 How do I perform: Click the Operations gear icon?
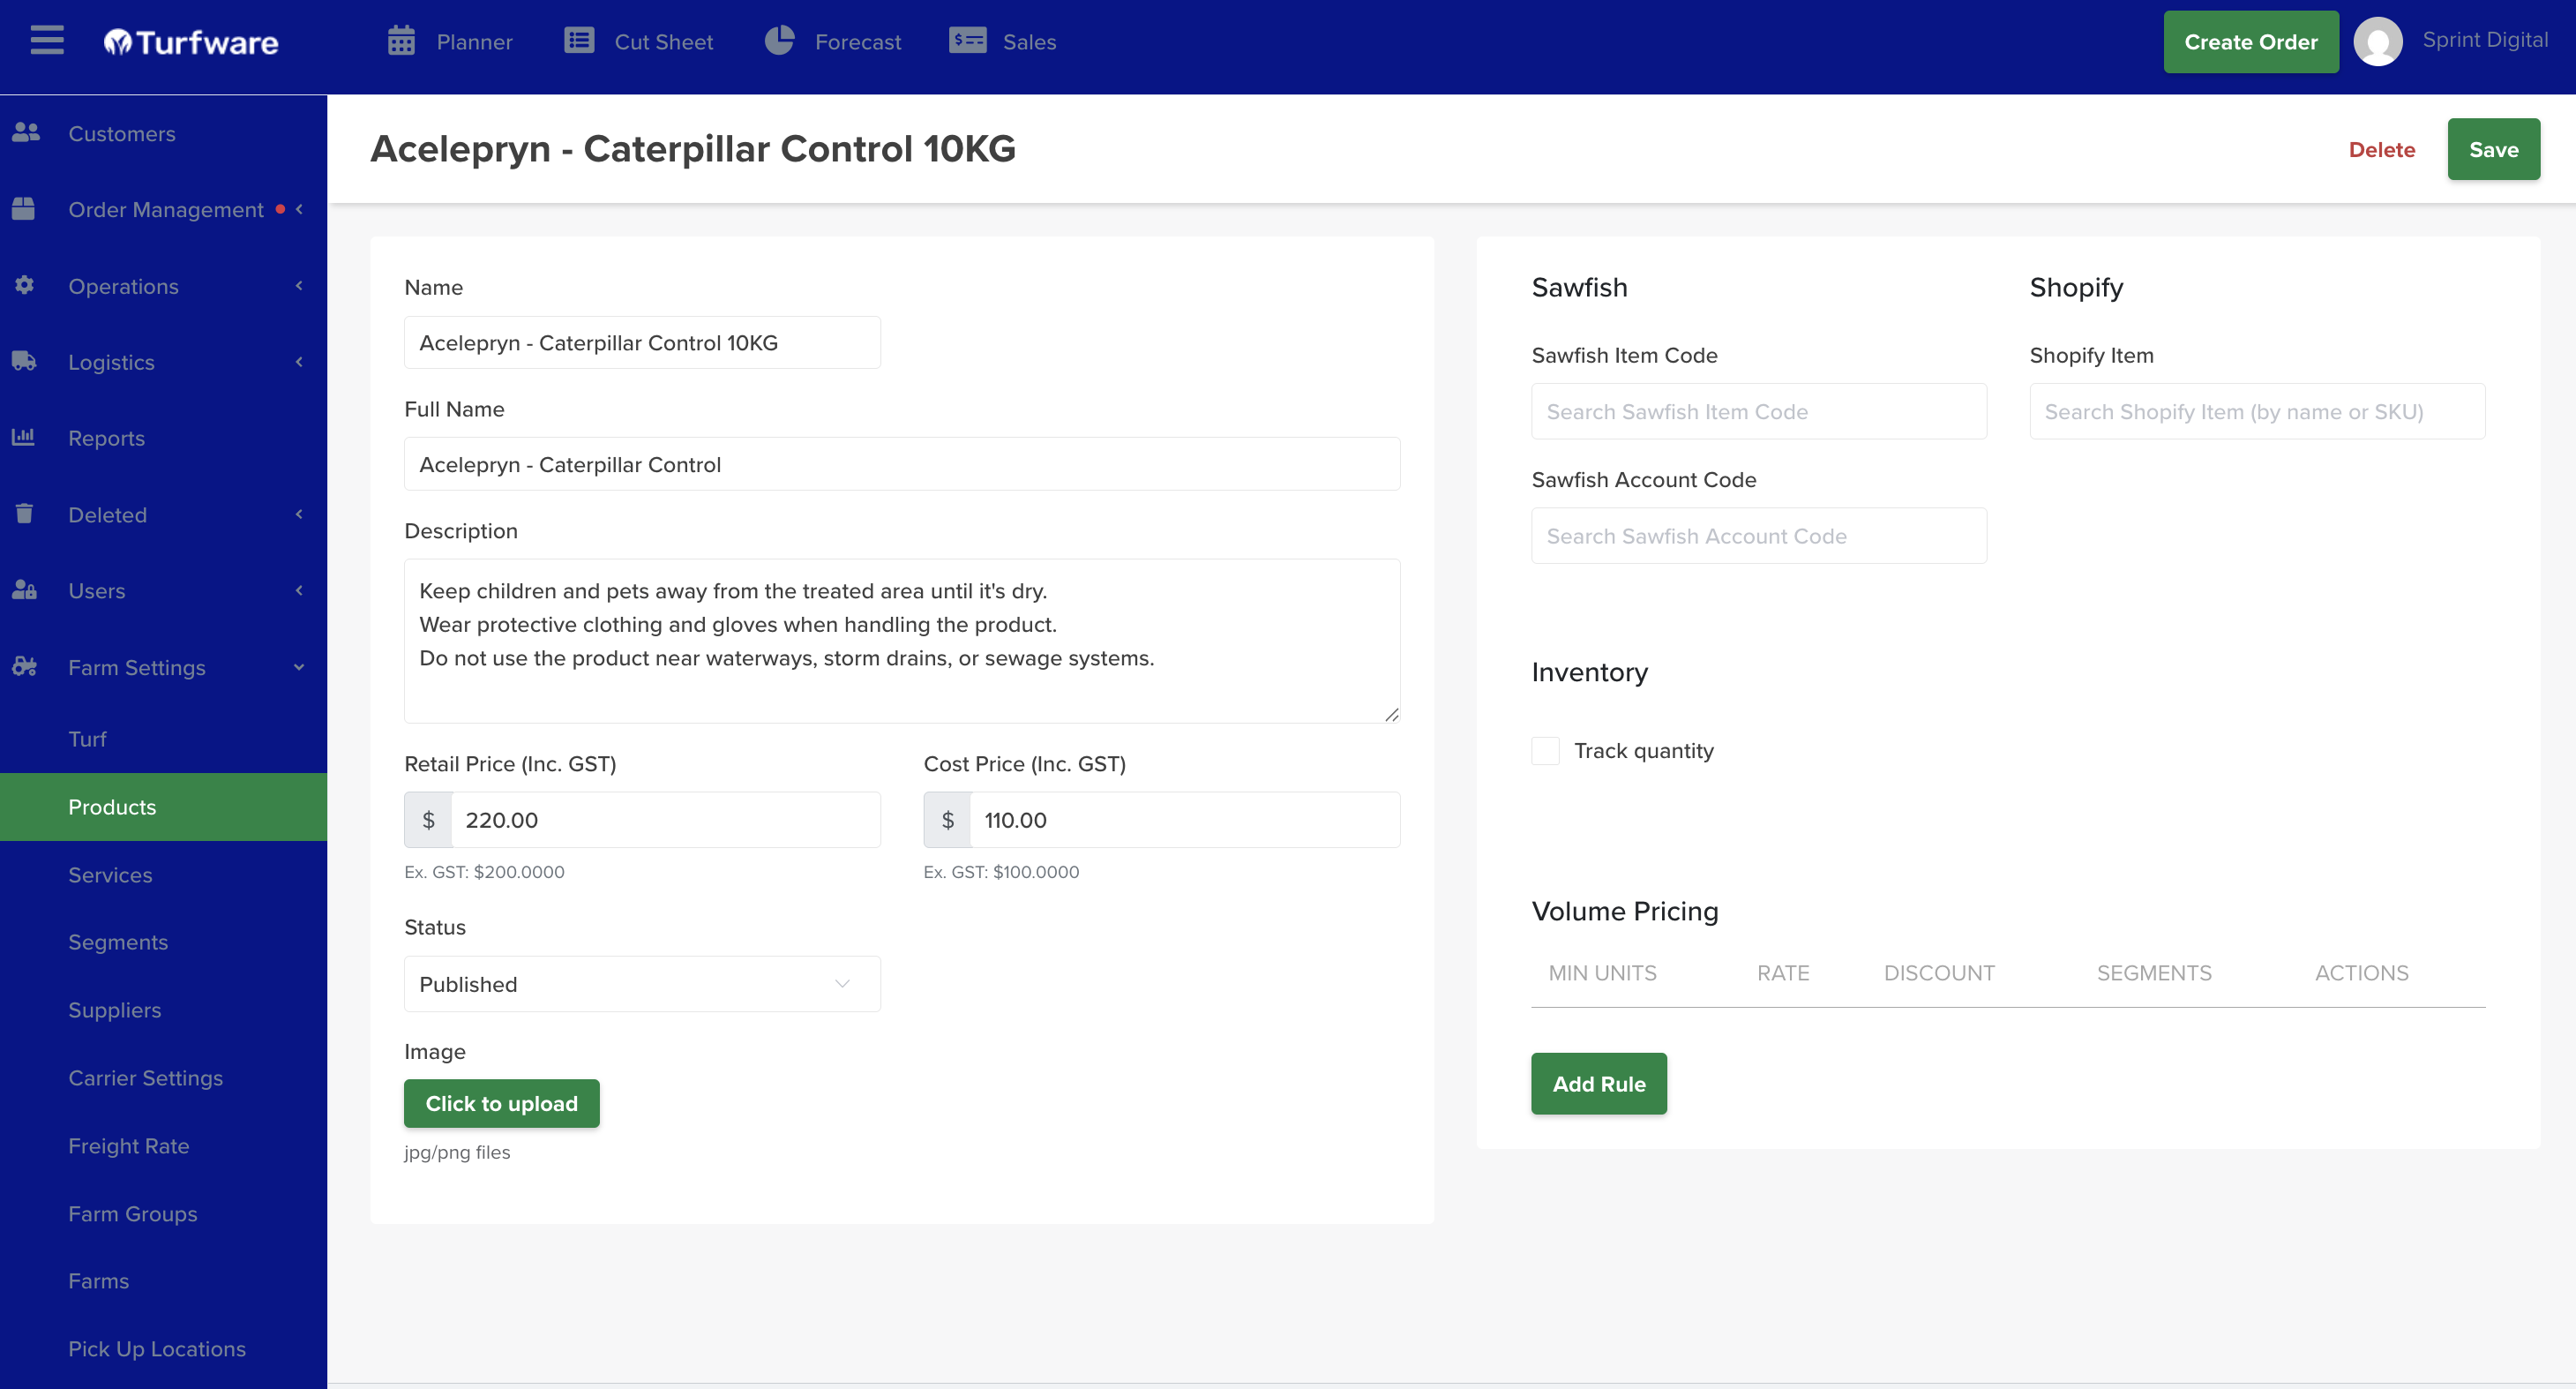[x=24, y=285]
